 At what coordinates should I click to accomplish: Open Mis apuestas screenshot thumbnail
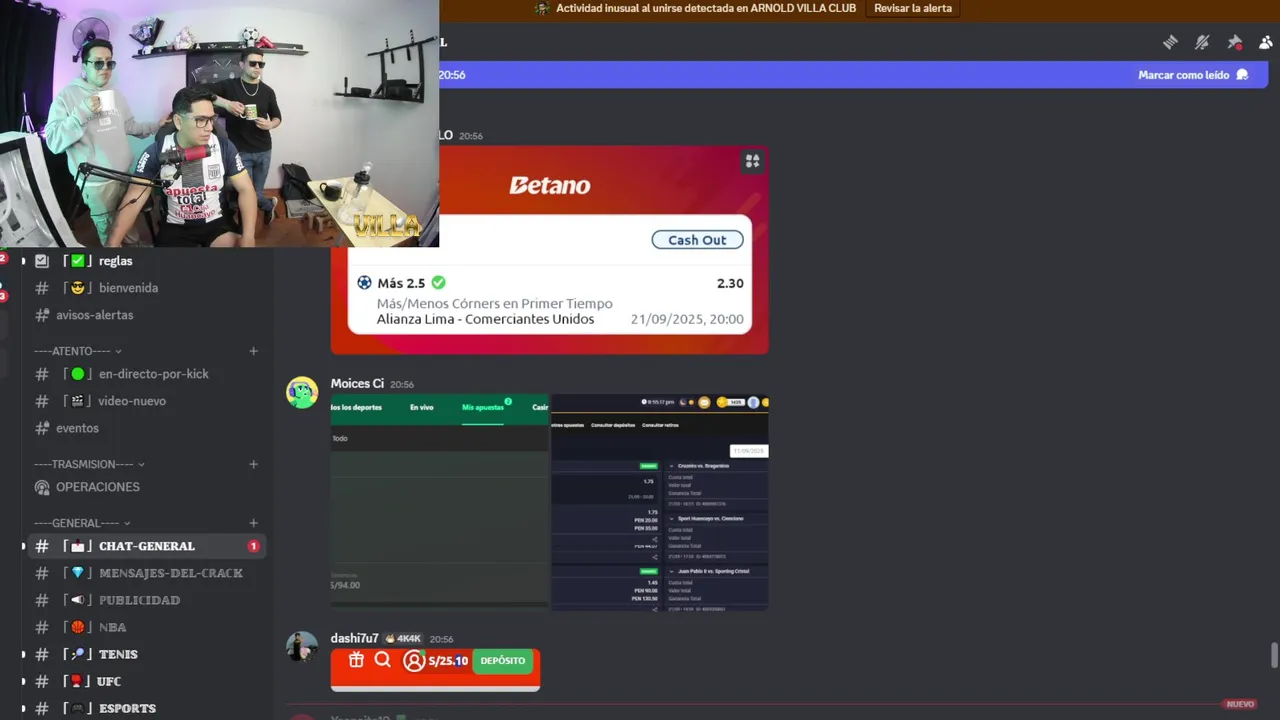[439, 501]
